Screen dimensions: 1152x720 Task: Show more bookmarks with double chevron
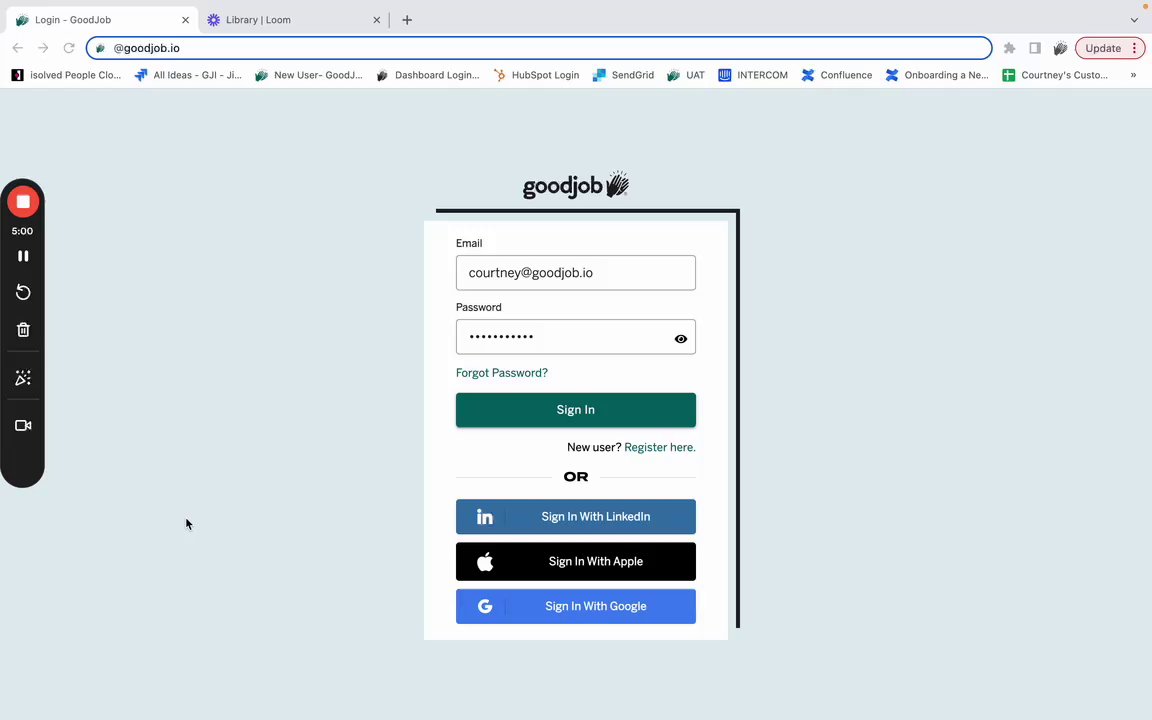(x=1133, y=75)
